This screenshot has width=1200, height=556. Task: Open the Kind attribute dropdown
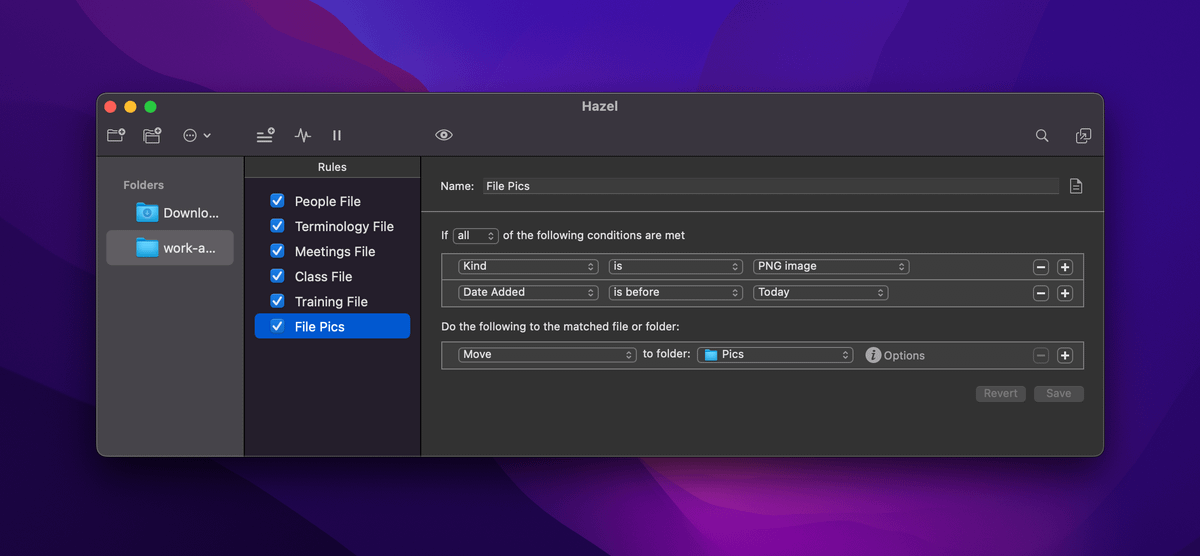[x=528, y=267]
